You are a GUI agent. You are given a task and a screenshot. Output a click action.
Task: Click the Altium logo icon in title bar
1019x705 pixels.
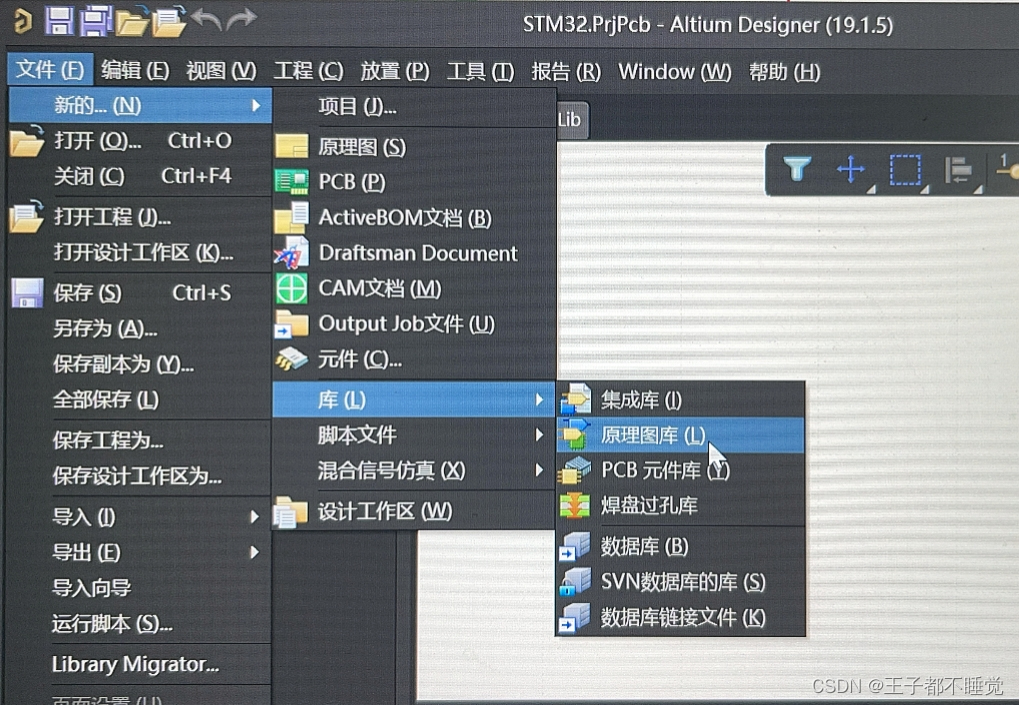(23, 21)
